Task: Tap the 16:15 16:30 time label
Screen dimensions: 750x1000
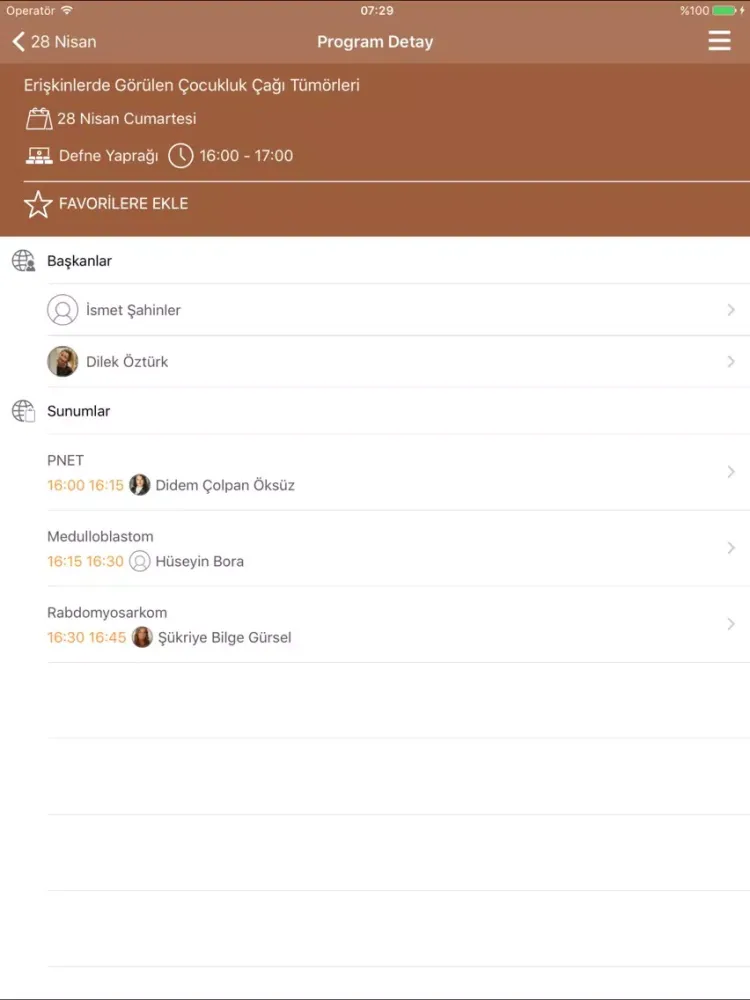Action: 85,561
